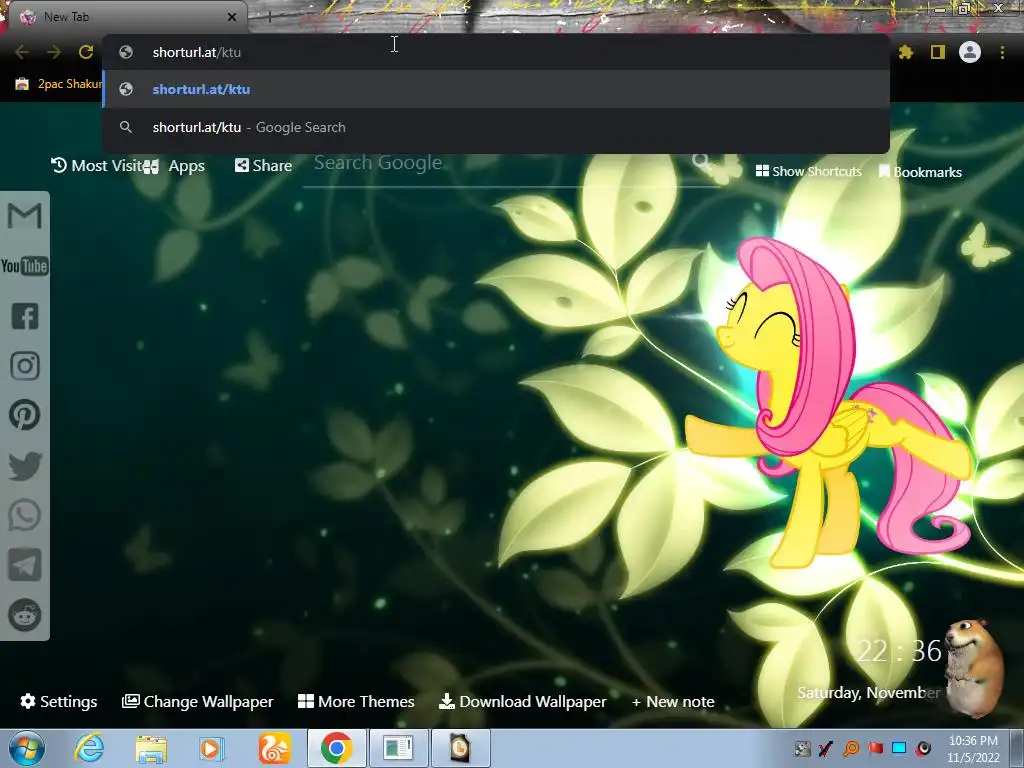The height and width of the screenshot is (768, 1024).
Task: Open Most Visited list
Action: click(96, 166)
